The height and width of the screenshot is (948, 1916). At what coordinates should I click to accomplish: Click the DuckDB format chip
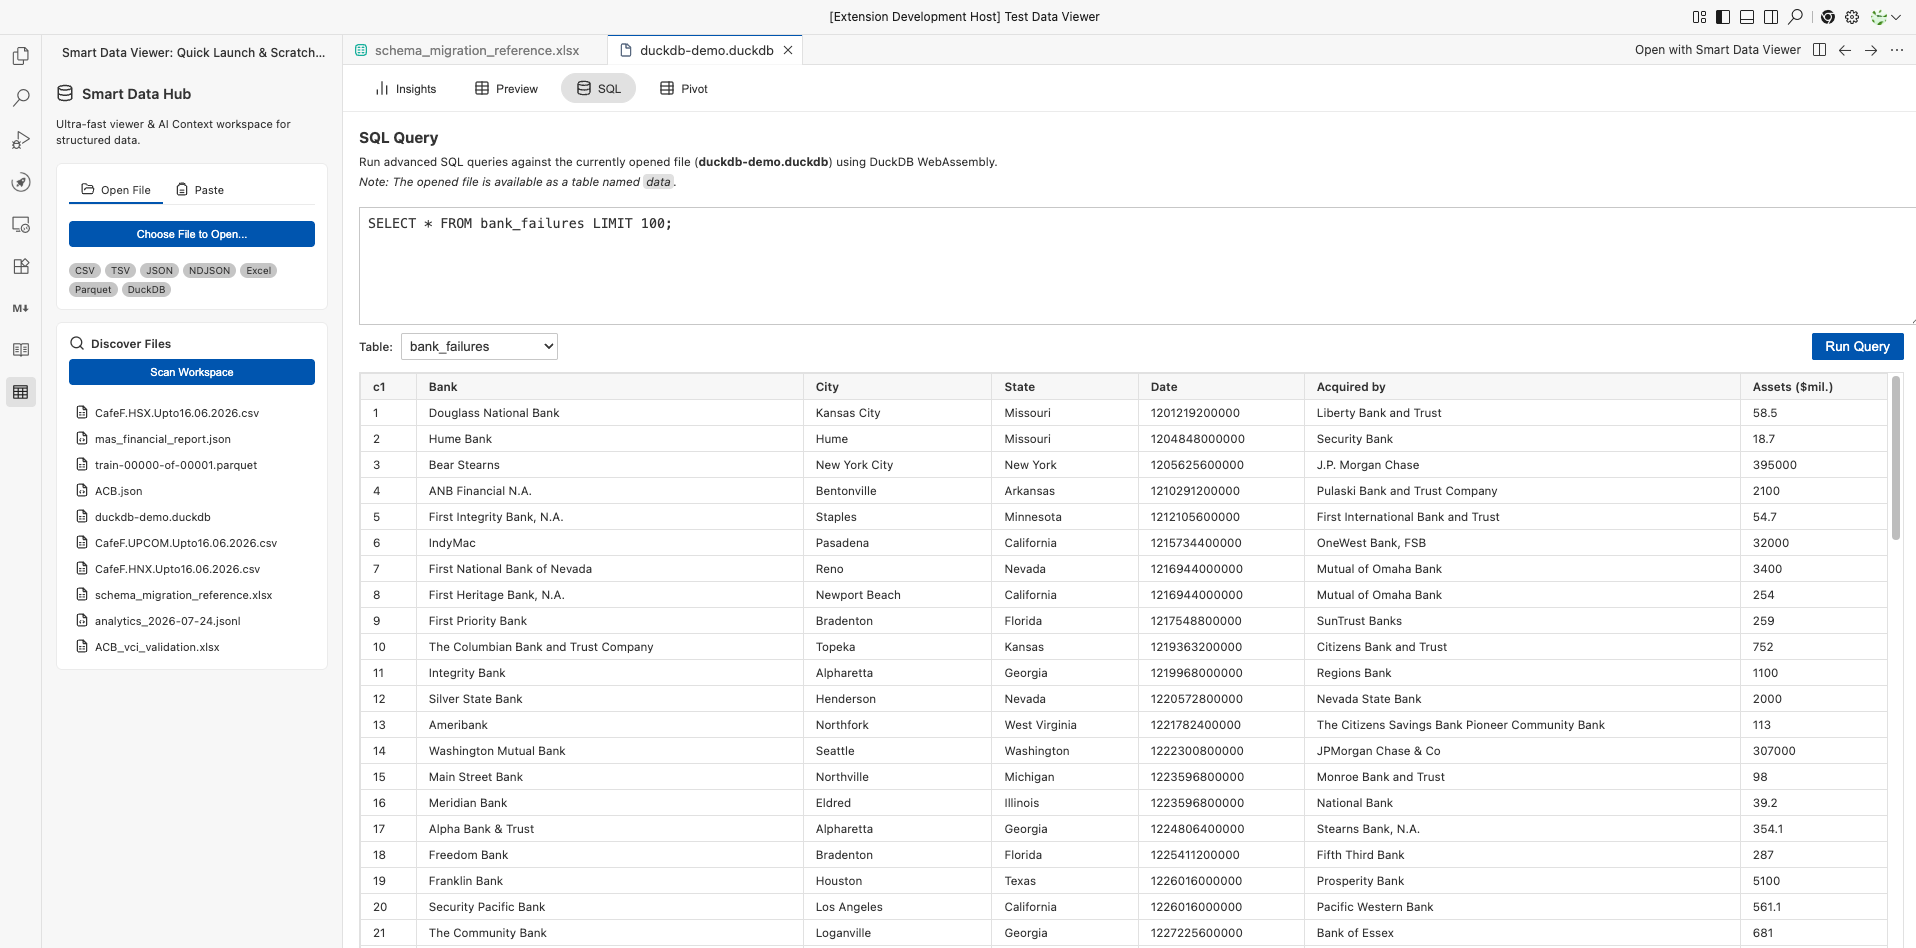[x=146, y=290]
